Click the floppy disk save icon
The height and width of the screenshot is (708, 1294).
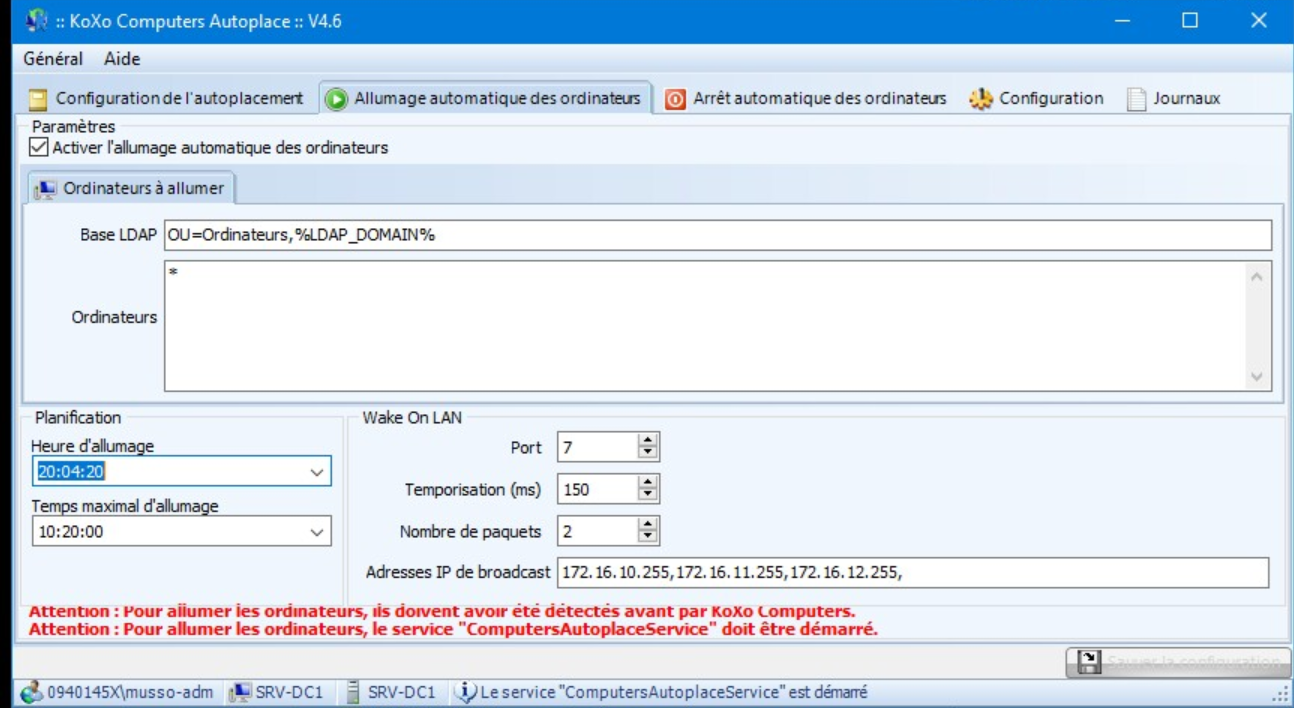(x=1089, y=662)
